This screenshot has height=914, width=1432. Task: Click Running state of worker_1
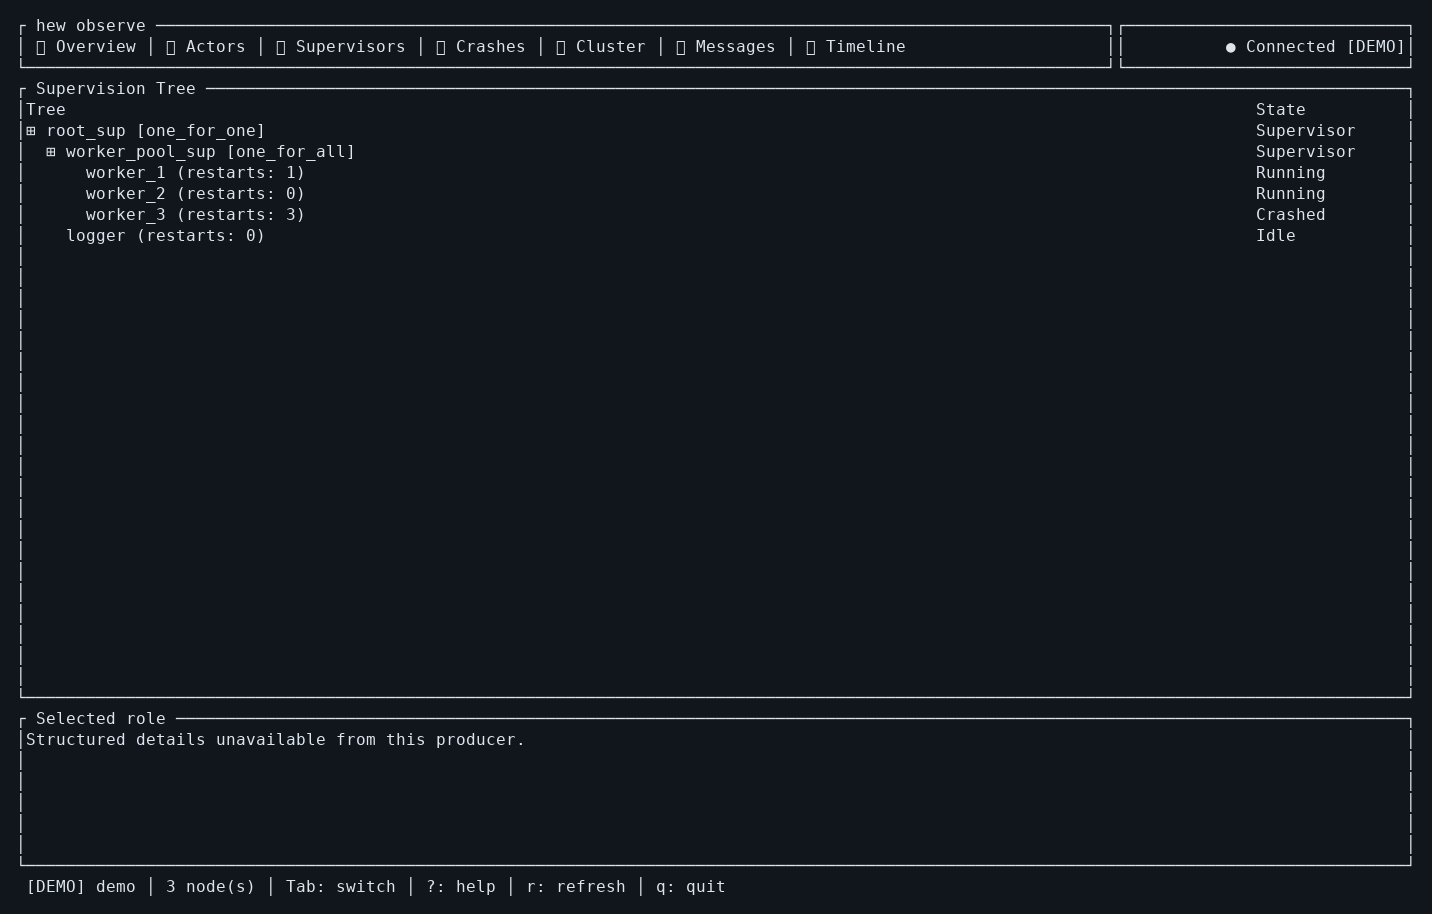[x=1291, y=173]
